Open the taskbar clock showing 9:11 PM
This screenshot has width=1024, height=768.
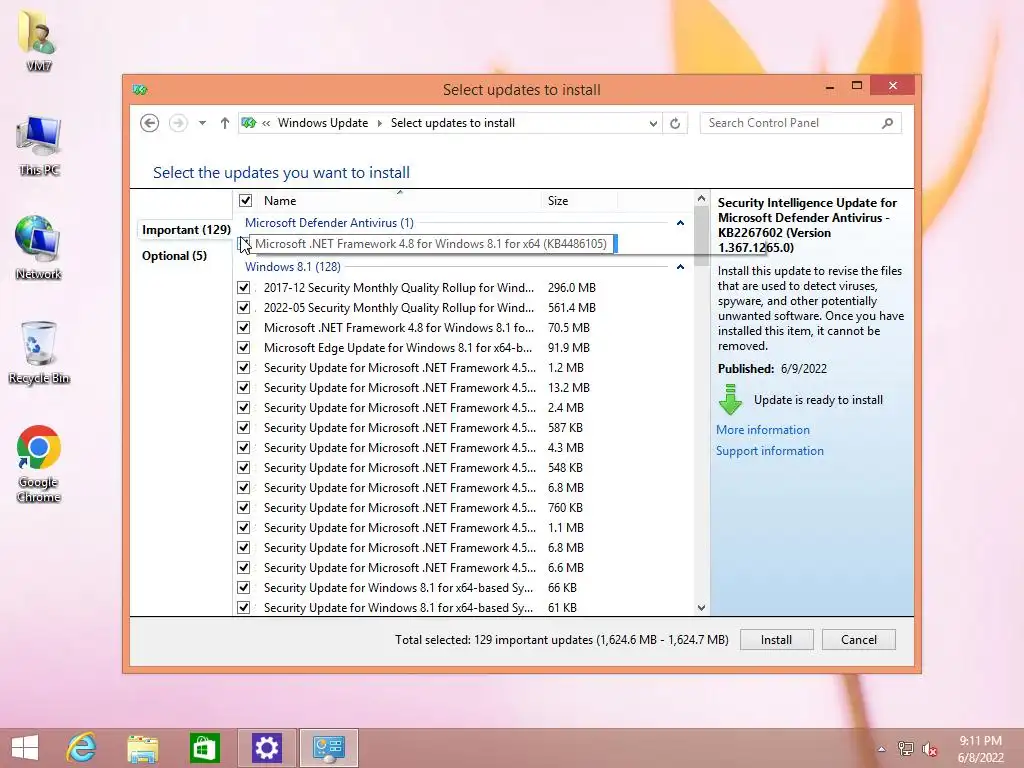point(980,749)
